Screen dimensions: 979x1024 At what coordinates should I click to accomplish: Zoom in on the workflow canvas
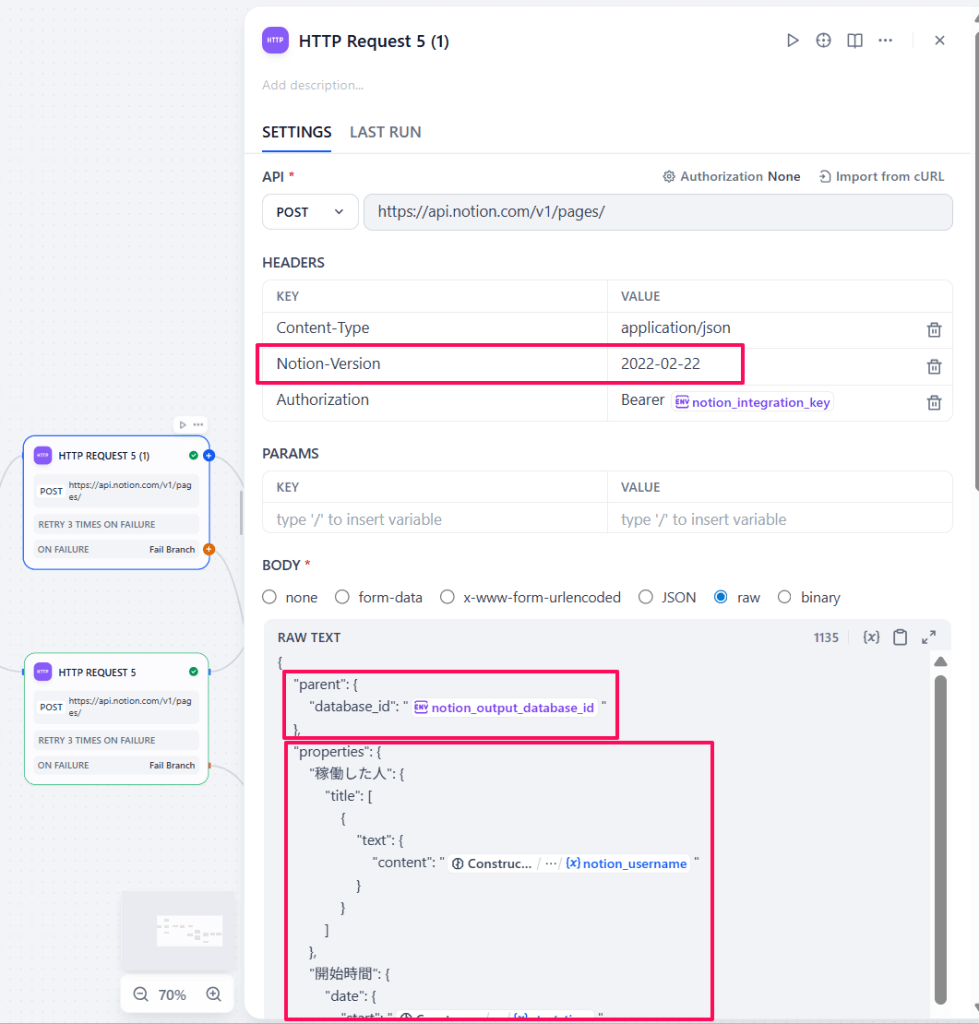[x=213, y=994]
